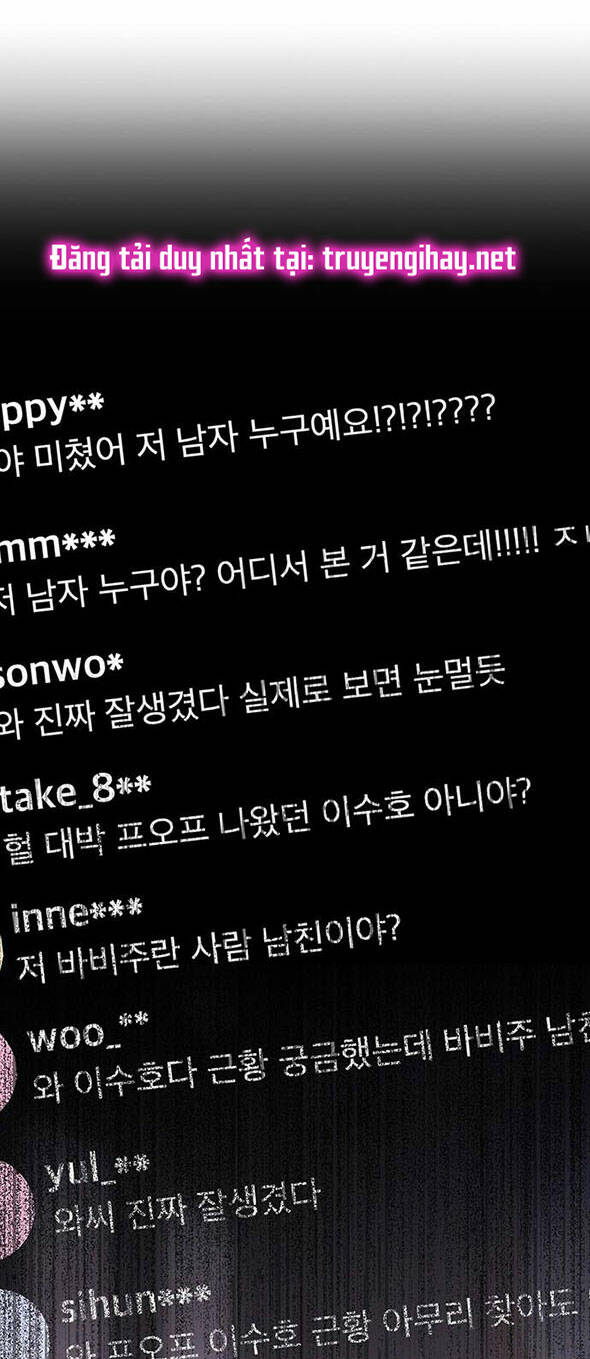Click username mm*** in the comment list
The width and height of the screenshot is (590, 1359).
click(57, 543)
